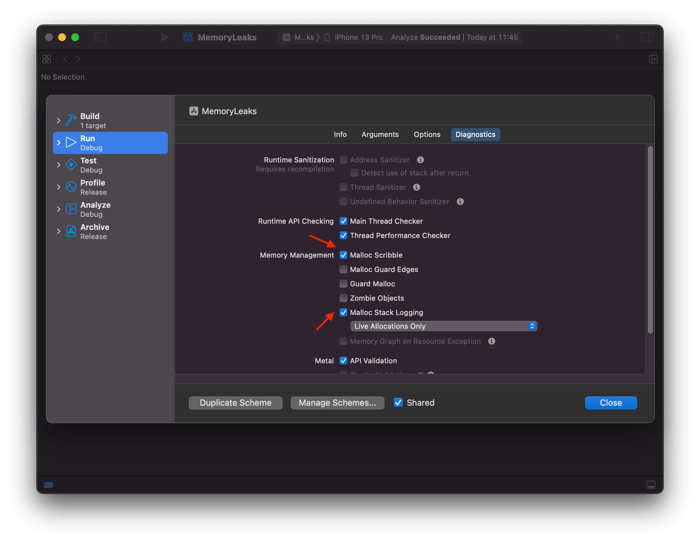Expand the Archive action disclosure chevron
Viewport: 700px width, 542px height.
pos(58,231)
